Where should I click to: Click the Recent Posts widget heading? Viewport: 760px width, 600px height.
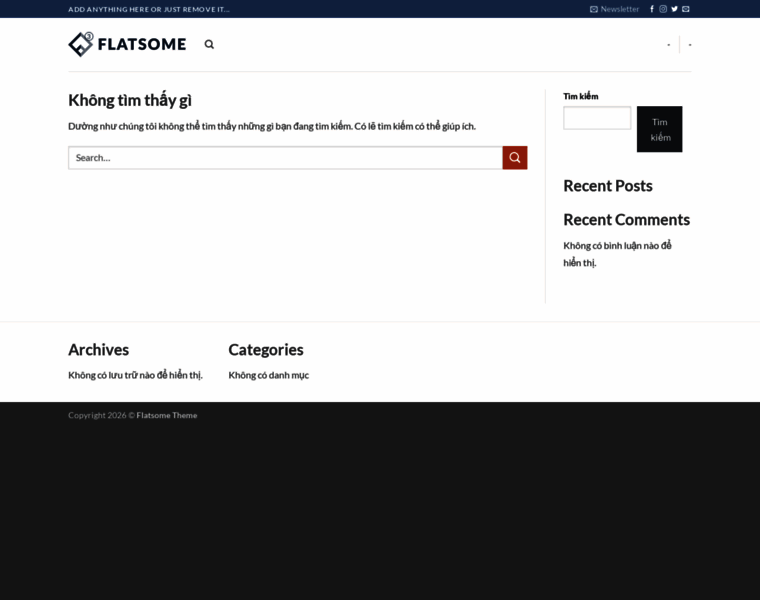coord(607,186)
